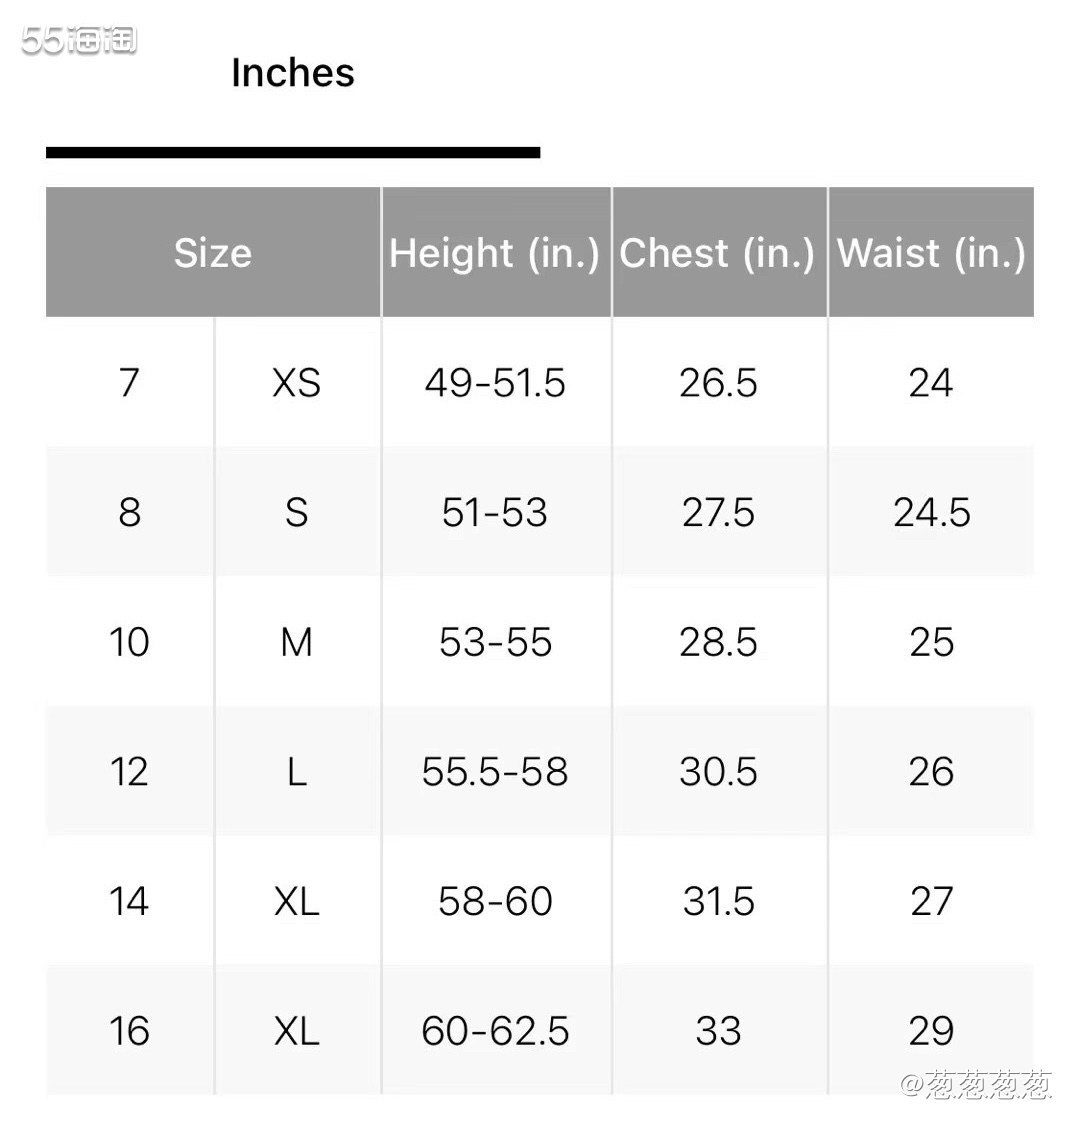Screen dimensions: 1080x1131
Task: Click the 49-51.5 height cell
Action: [x=496, y=382]
